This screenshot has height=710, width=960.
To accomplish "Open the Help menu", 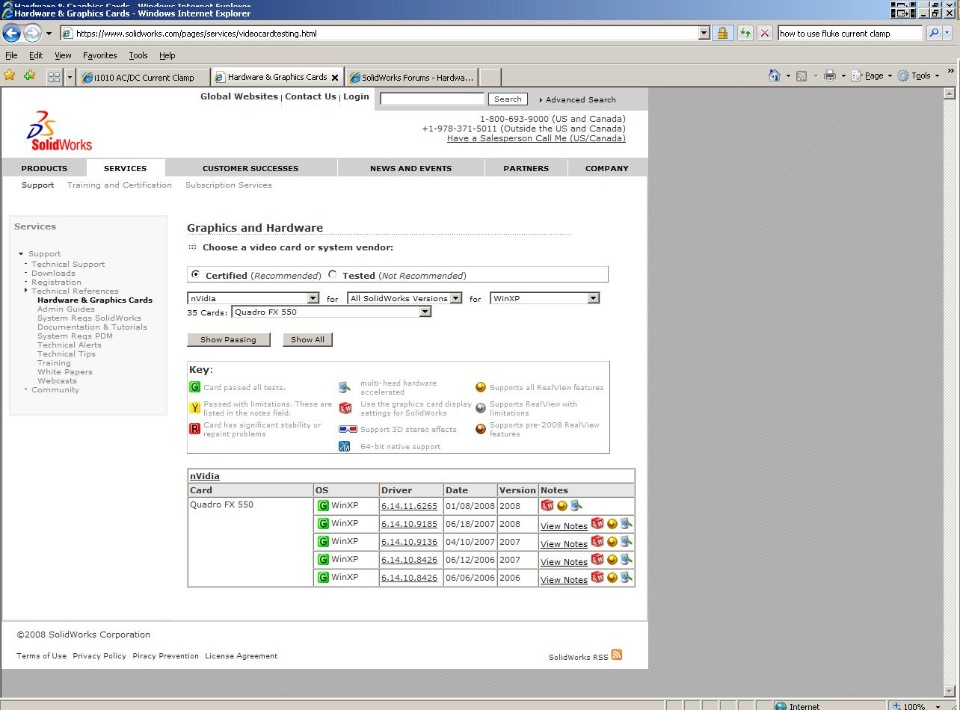I will tap(167, 55).
